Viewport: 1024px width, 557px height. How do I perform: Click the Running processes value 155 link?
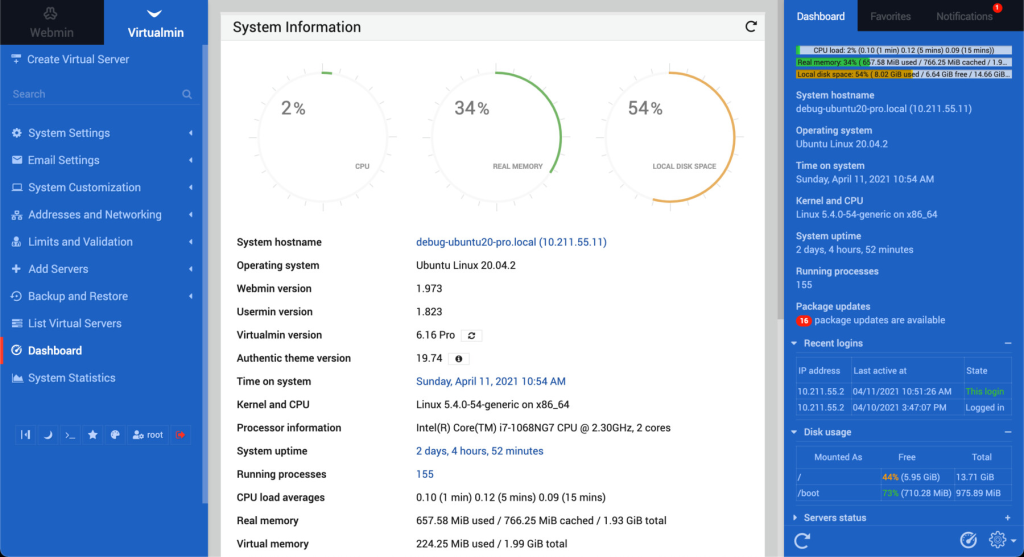coord(425,474)
